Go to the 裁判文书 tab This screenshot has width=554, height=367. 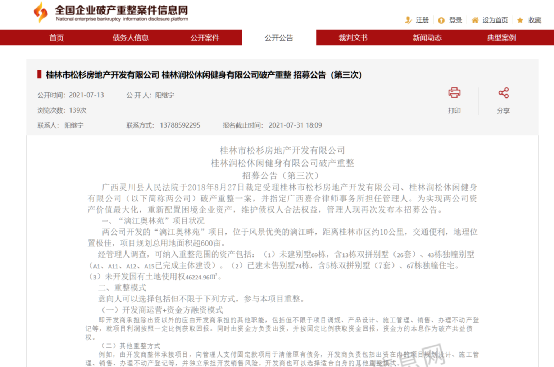353,37
